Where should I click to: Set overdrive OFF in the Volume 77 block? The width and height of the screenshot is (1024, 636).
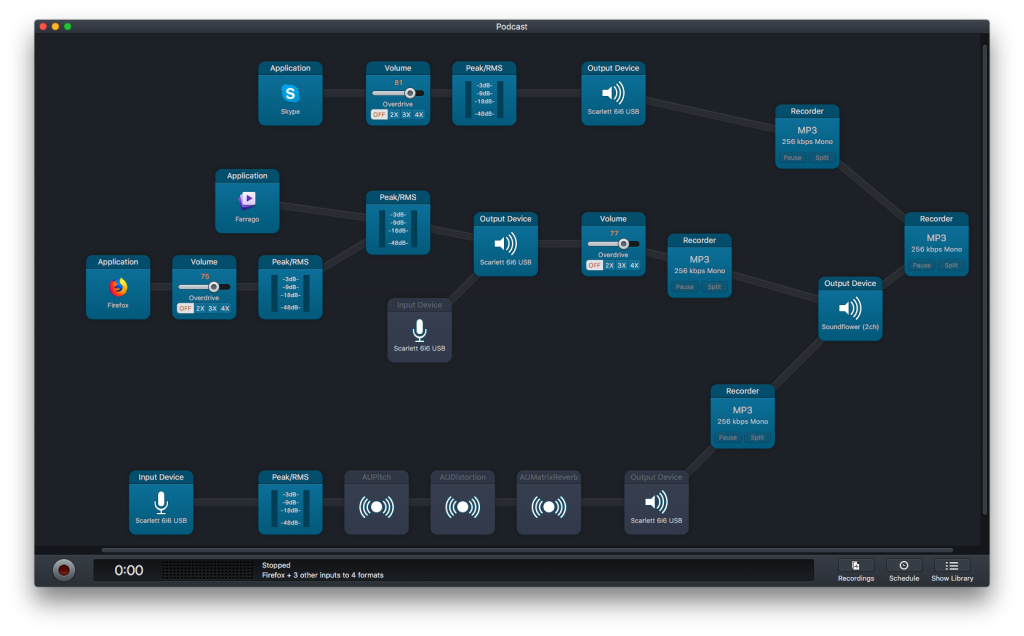(594, 266)
